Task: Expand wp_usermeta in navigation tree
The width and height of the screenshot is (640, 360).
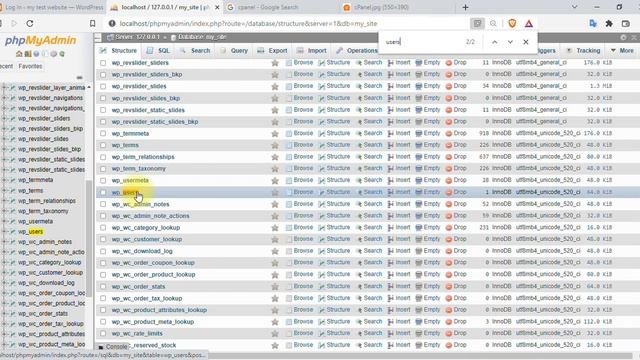Action: pyautogui.click(x=4, y=221)
